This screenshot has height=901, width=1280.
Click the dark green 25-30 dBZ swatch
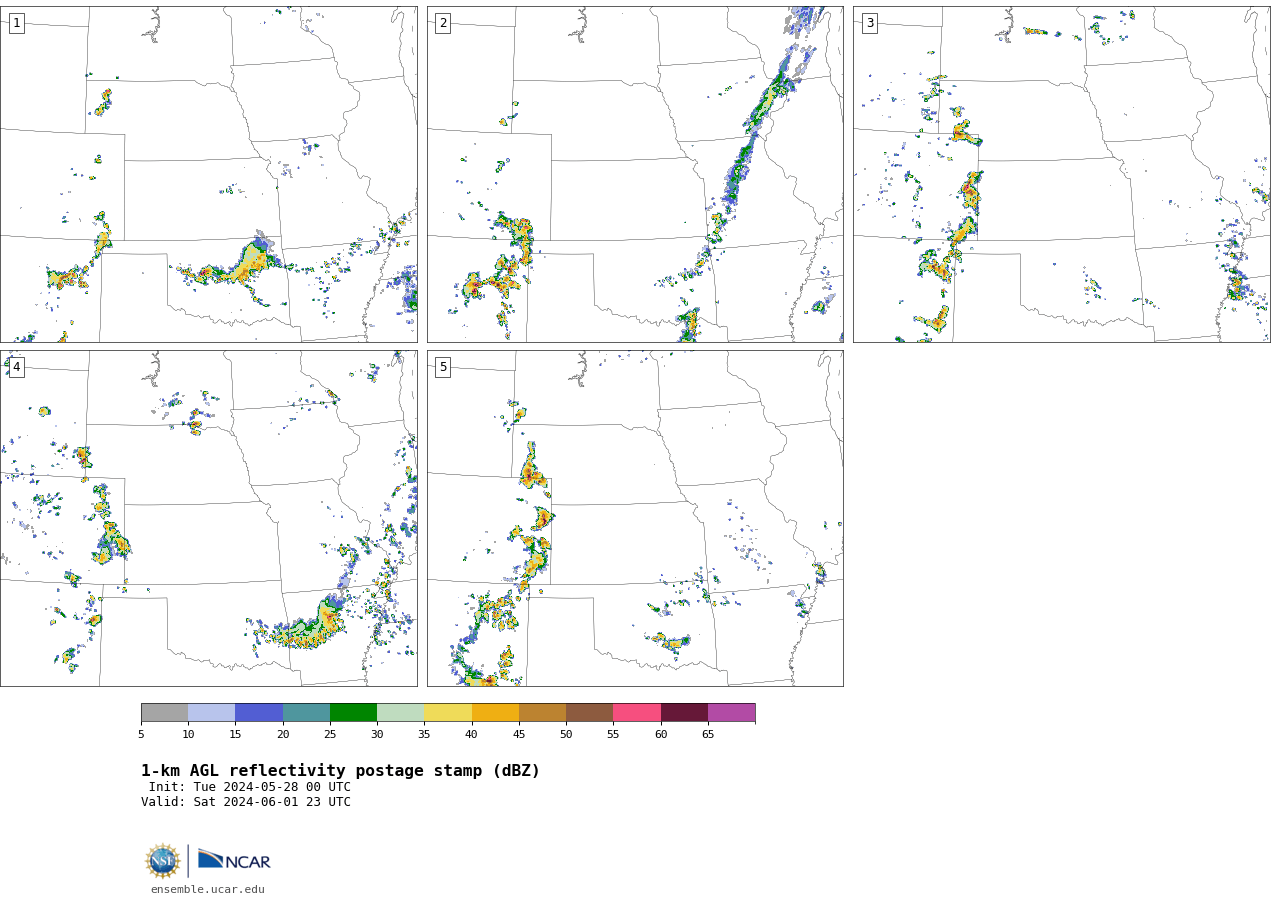coord(353,713)
